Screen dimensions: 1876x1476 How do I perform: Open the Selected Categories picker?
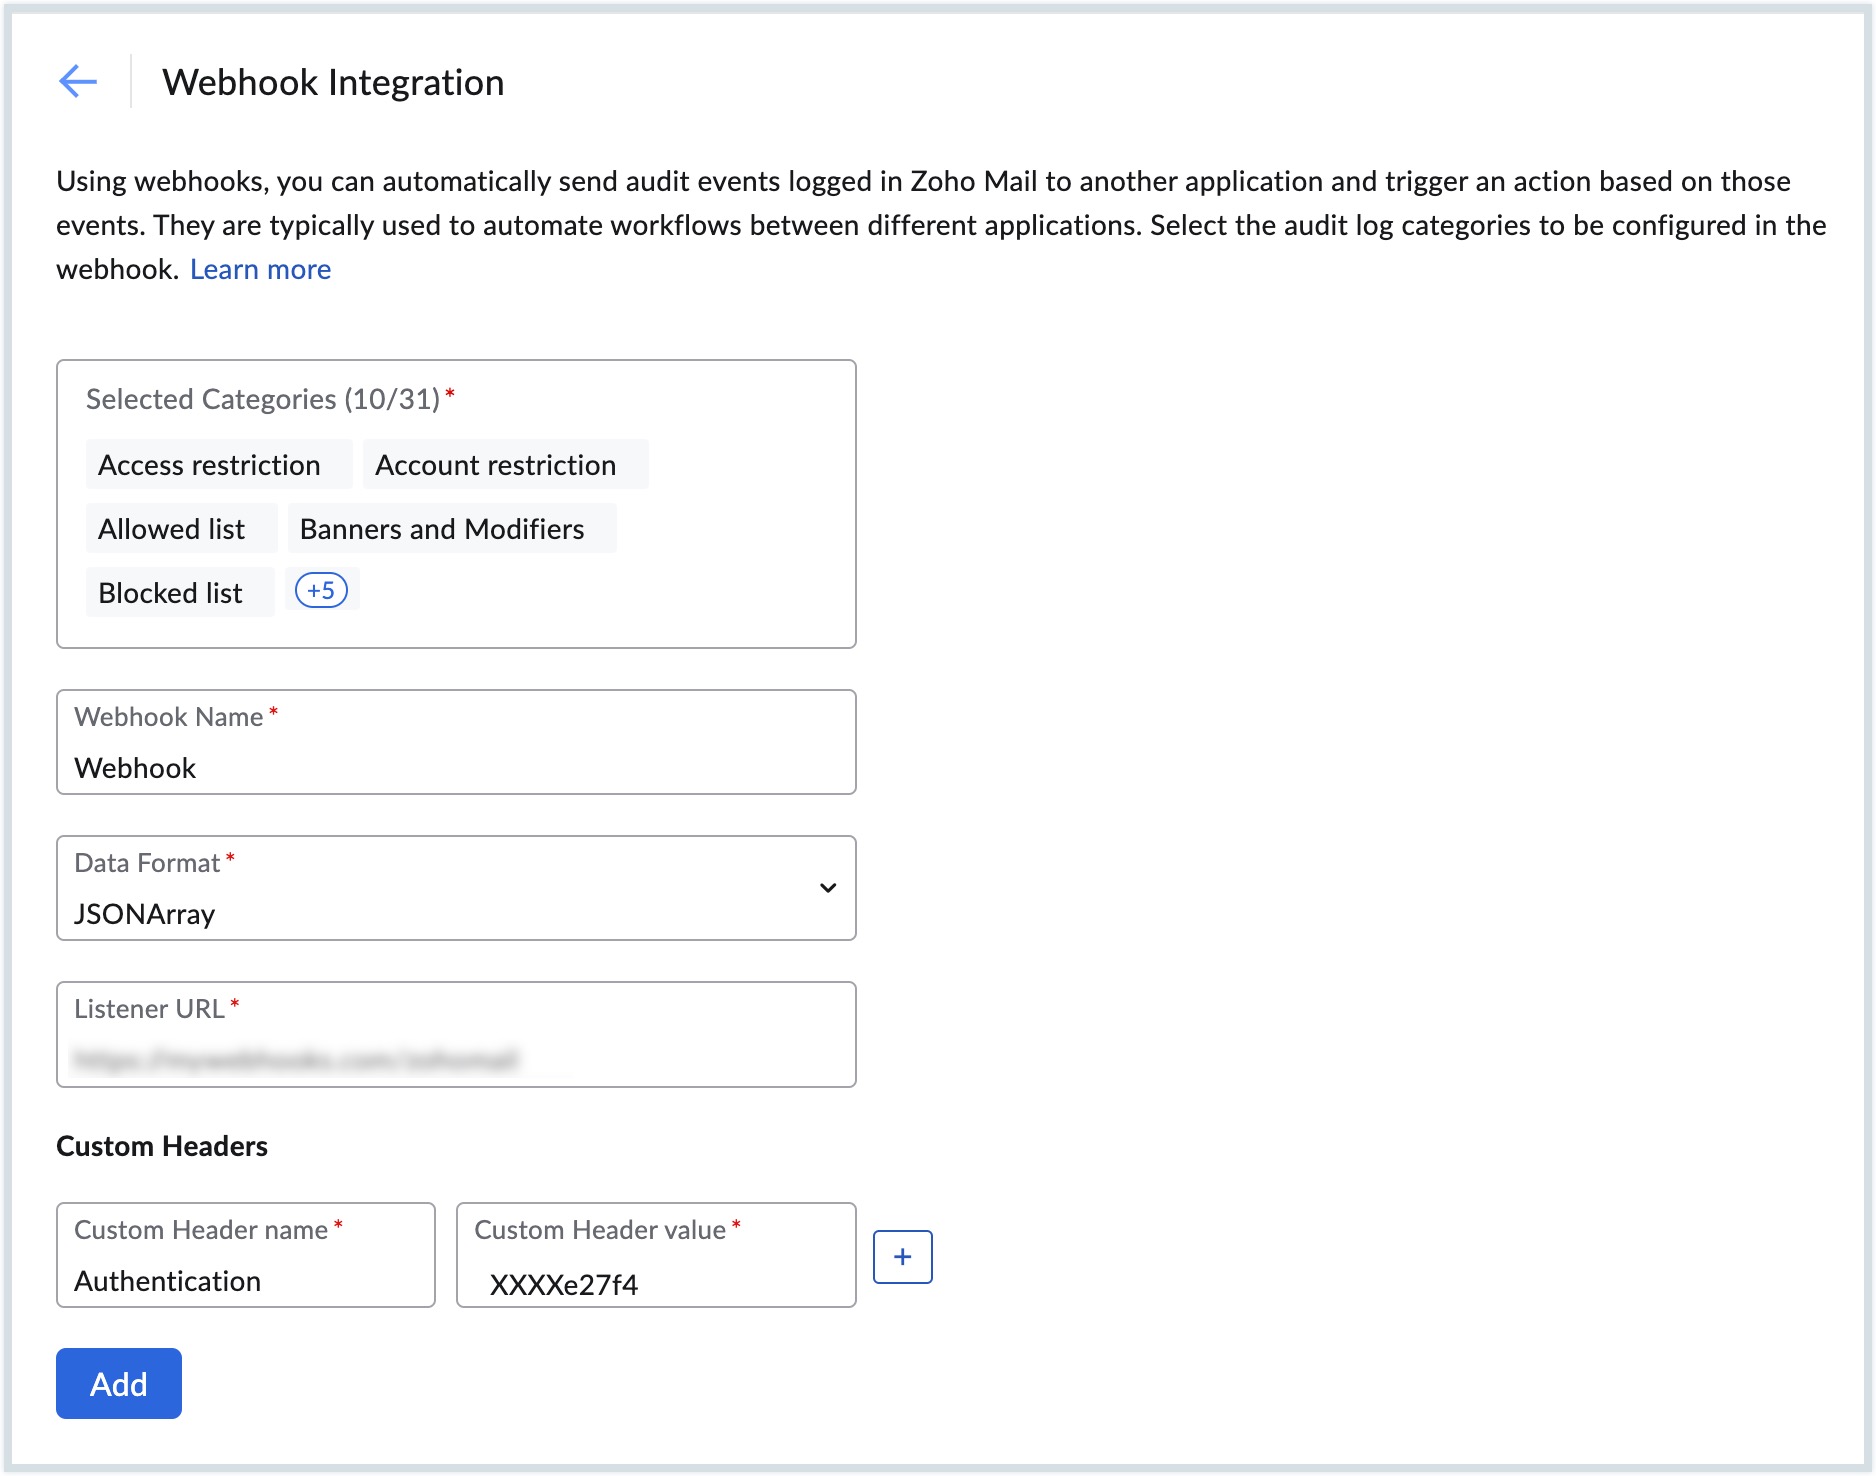455,500
